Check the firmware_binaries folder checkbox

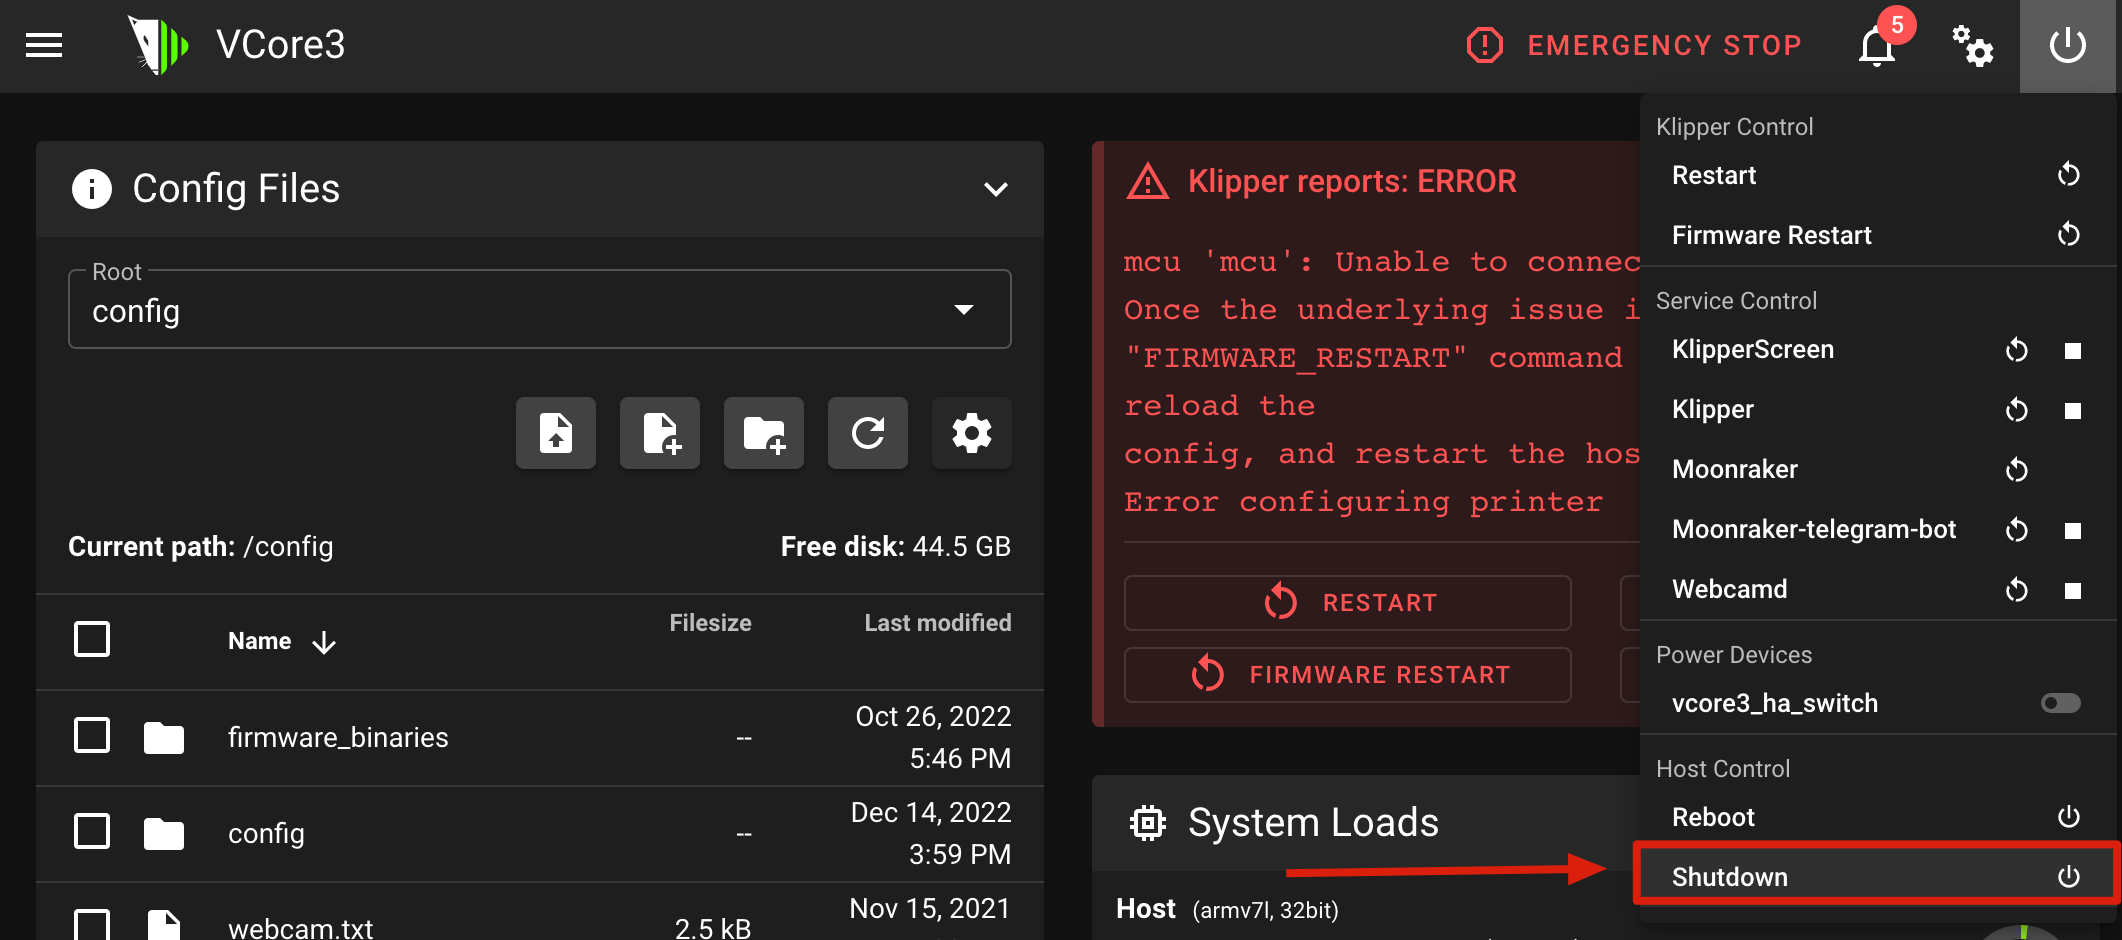tap(92, 736)
